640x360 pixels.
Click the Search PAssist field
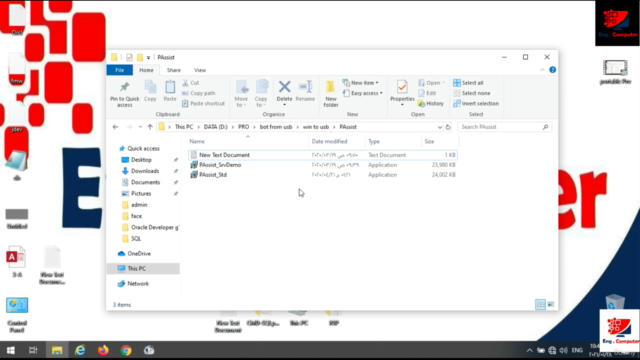click(504, 127)
